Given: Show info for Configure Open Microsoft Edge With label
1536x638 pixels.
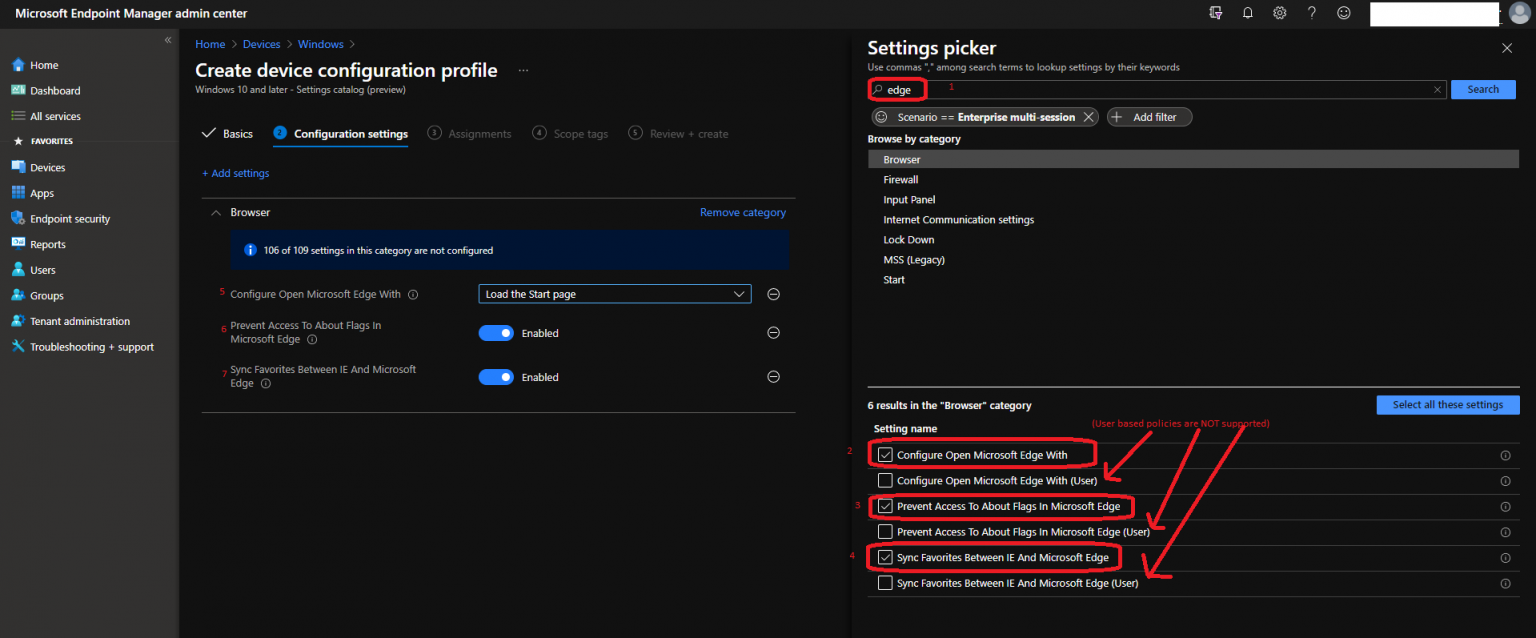Looking at the screenshot, I should [413, 295].
